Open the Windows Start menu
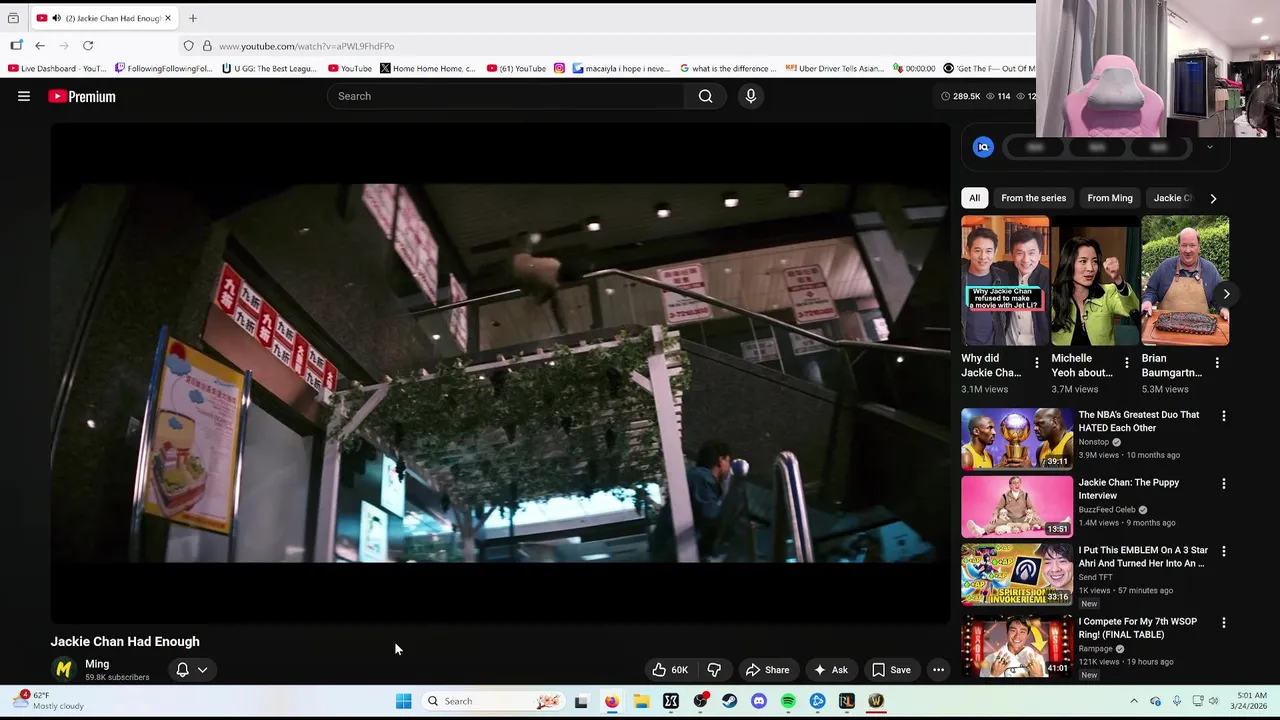1280x720 pixels. click(x=403, y=701)
